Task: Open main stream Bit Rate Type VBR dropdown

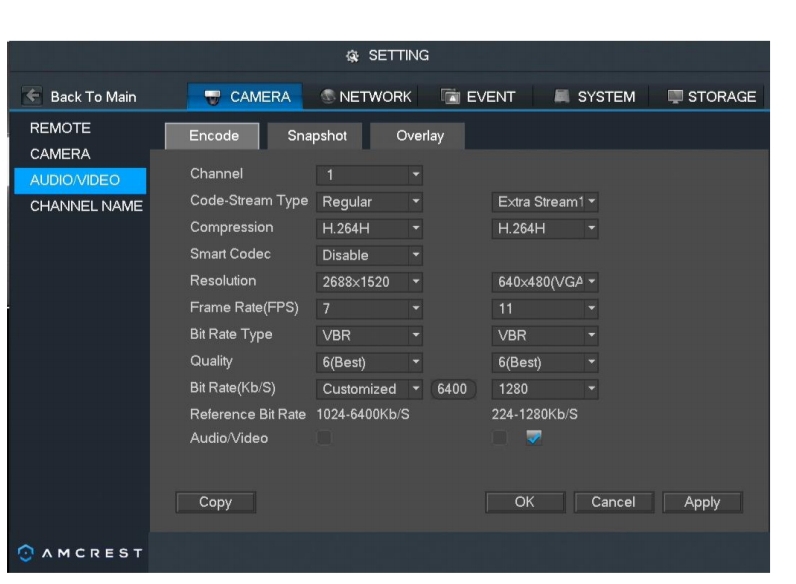Action: [x=369, y=335]
